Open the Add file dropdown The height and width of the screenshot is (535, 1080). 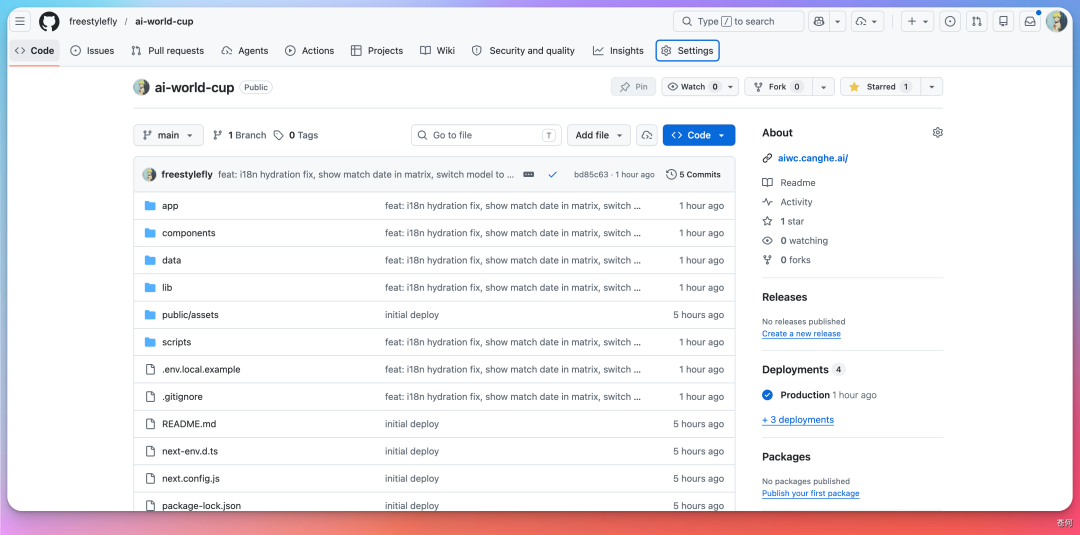(x=599, y=135)
